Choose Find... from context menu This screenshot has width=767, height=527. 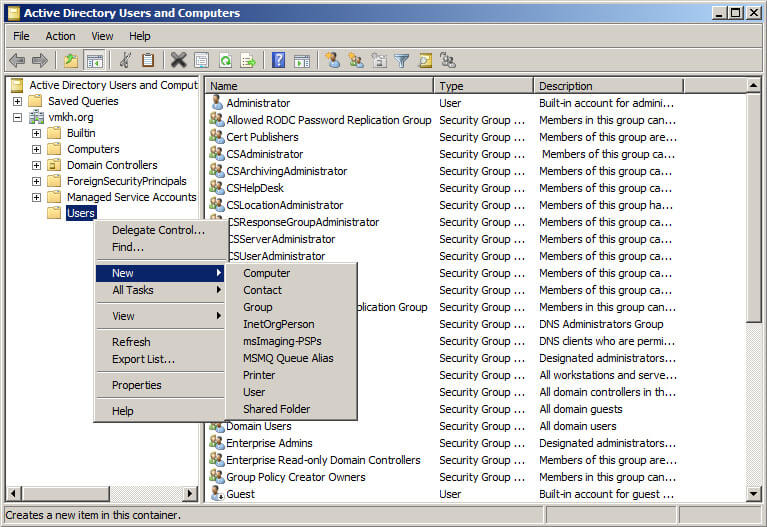(160, 247)
